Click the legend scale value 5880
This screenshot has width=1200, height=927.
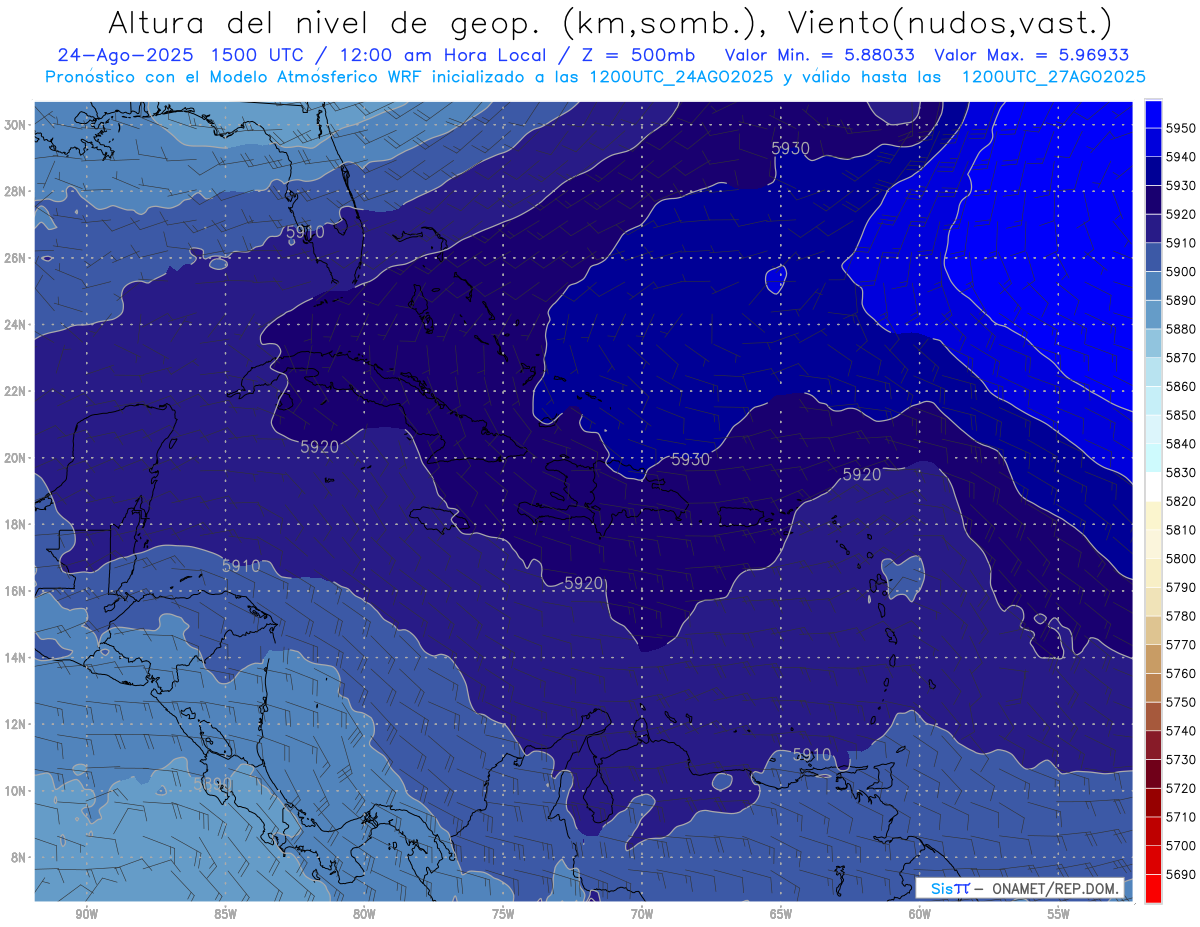point(1181,329)
